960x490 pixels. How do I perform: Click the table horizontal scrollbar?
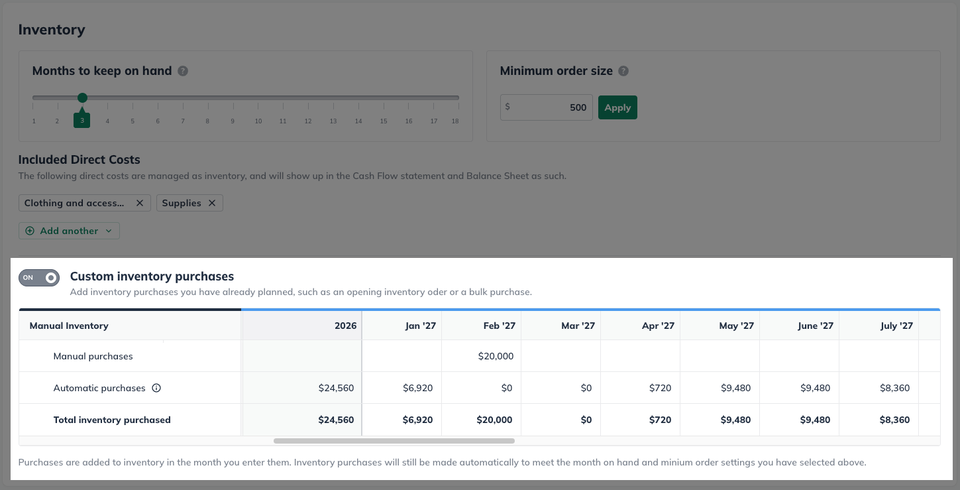(x=394, y=440)
